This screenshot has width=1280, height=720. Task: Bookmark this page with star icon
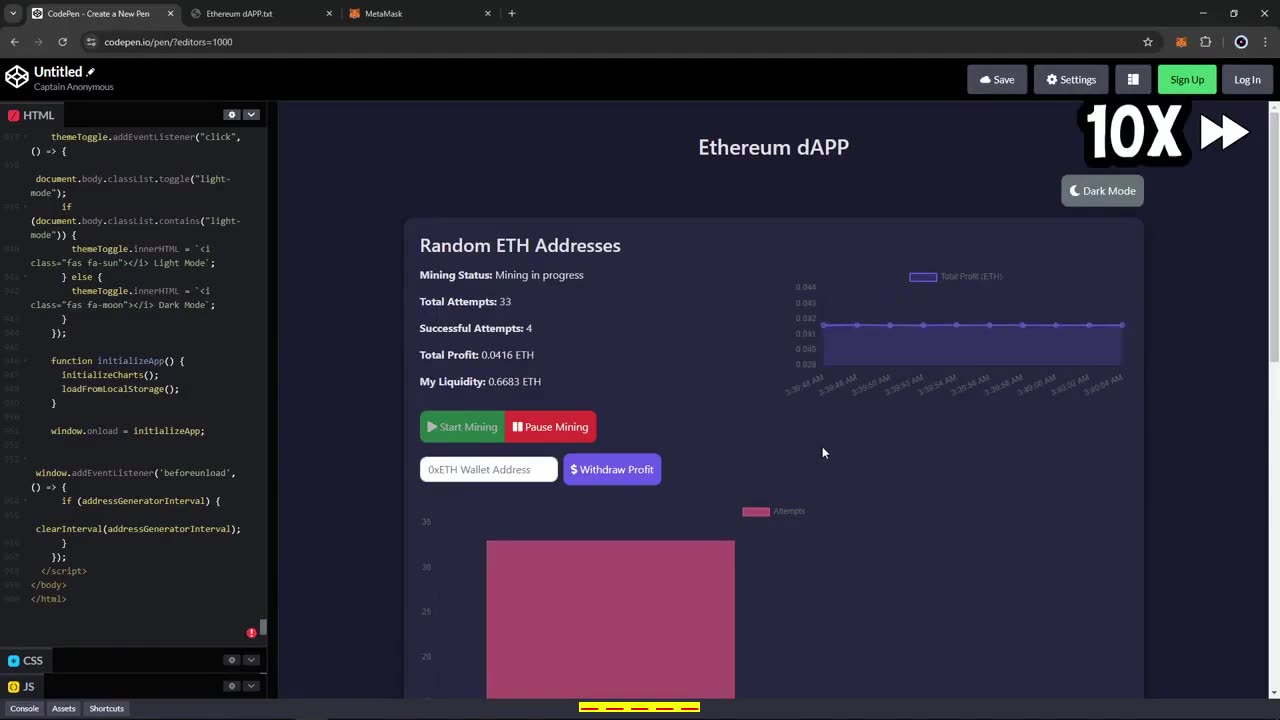(x=1148, y=42)
